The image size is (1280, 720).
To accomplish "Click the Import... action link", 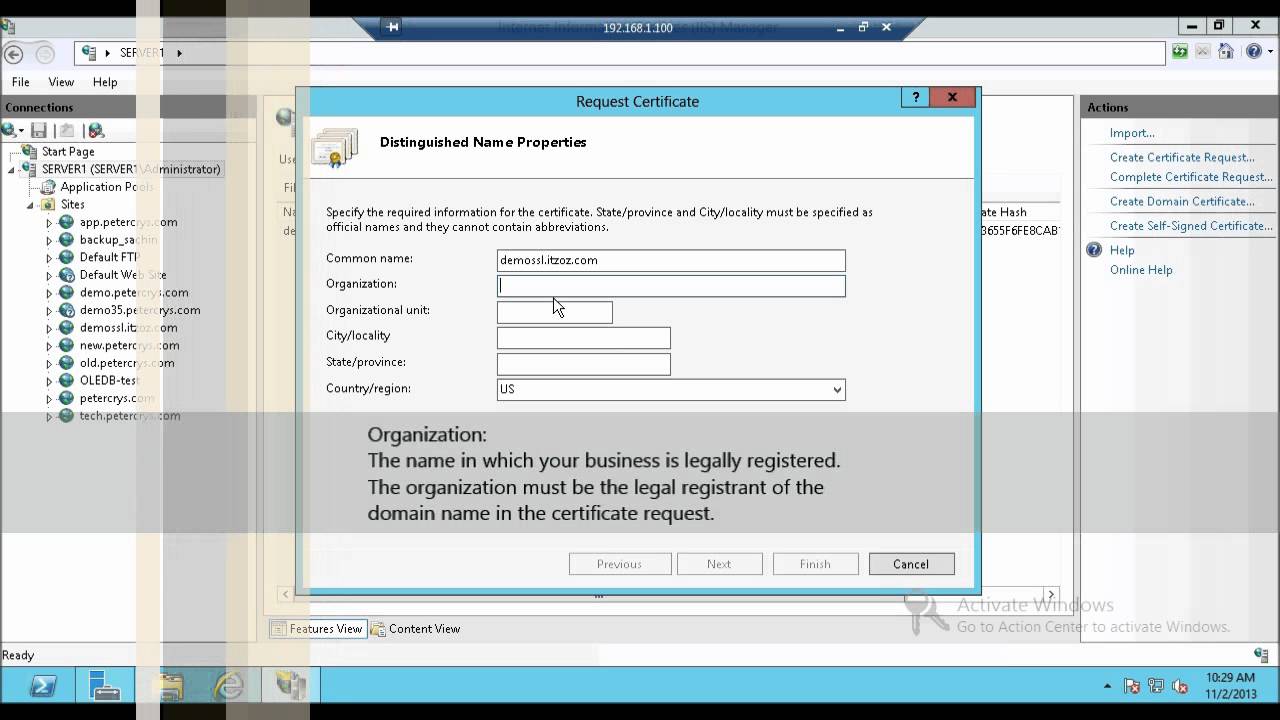I will [1132, 133].
